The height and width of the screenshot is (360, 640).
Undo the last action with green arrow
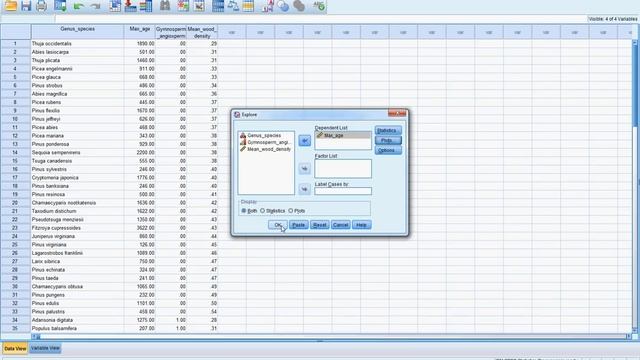(78, 6)
